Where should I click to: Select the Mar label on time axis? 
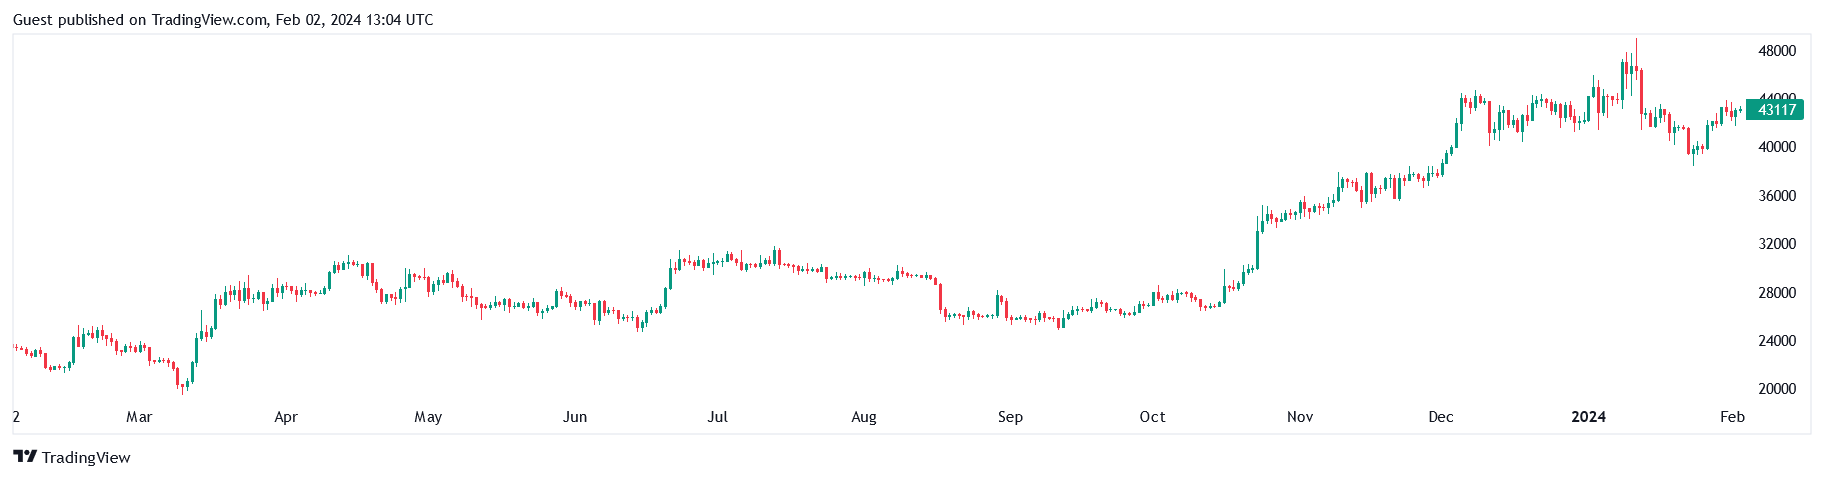click(139, 417)
